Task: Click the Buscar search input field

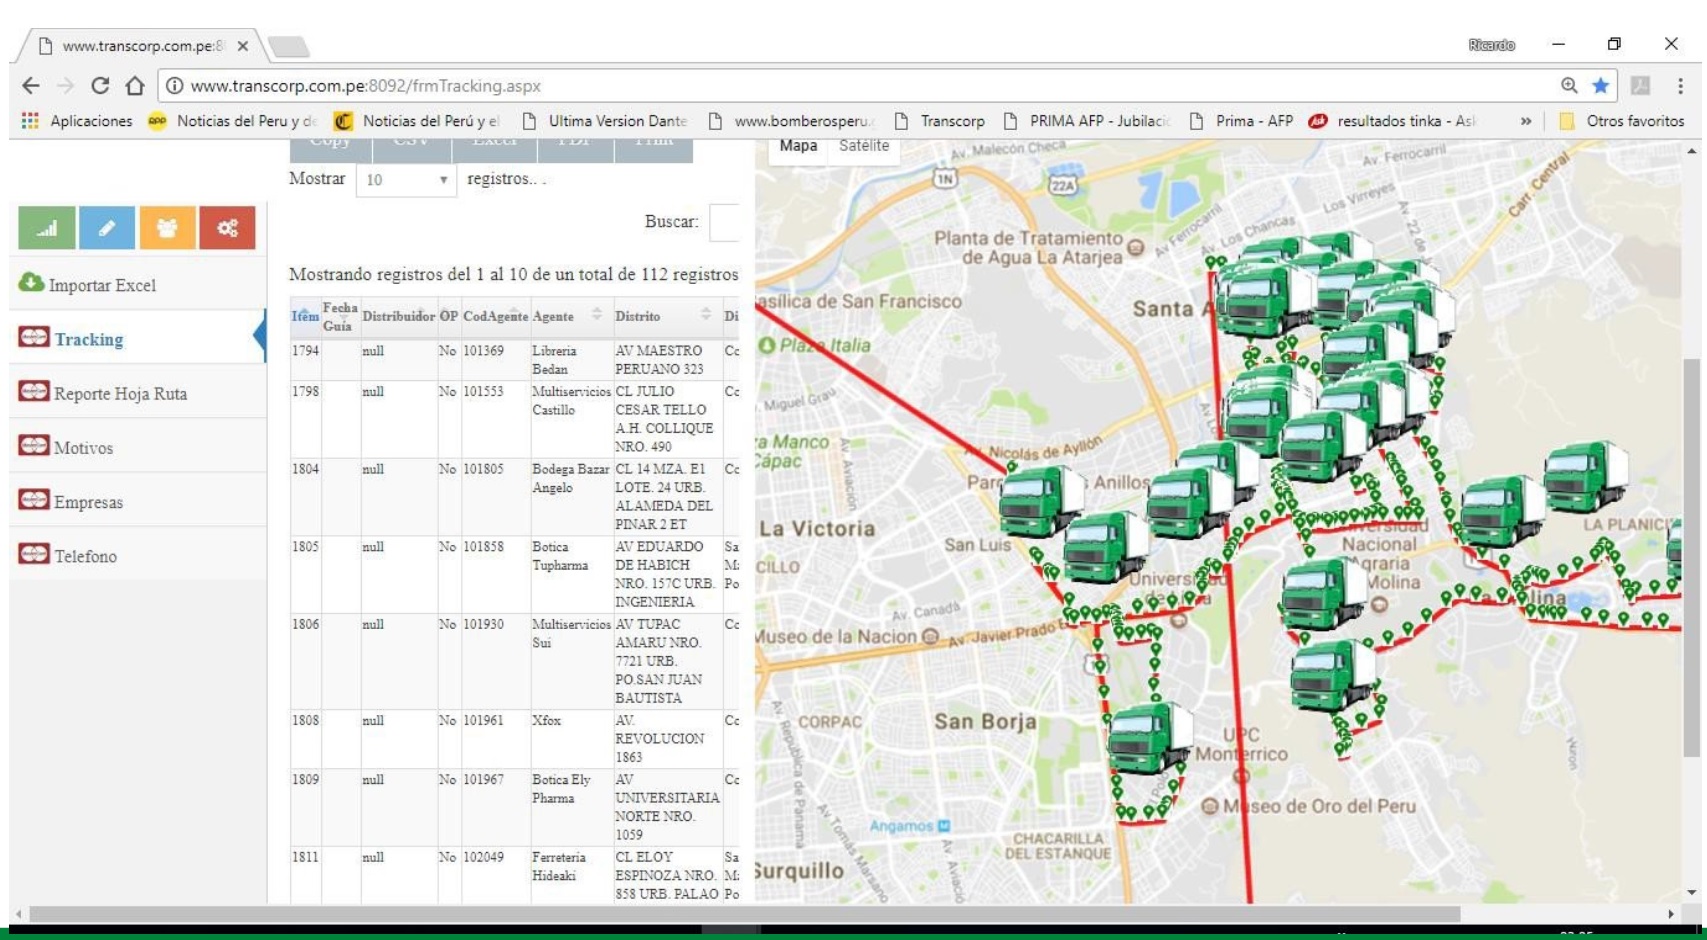Action: click(724, 222)
